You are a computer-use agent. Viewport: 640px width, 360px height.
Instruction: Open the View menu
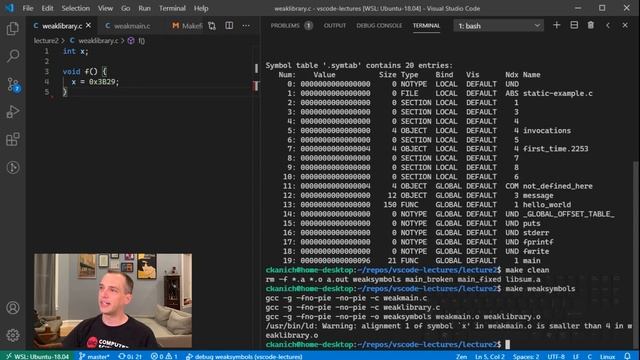click(105, 8)
